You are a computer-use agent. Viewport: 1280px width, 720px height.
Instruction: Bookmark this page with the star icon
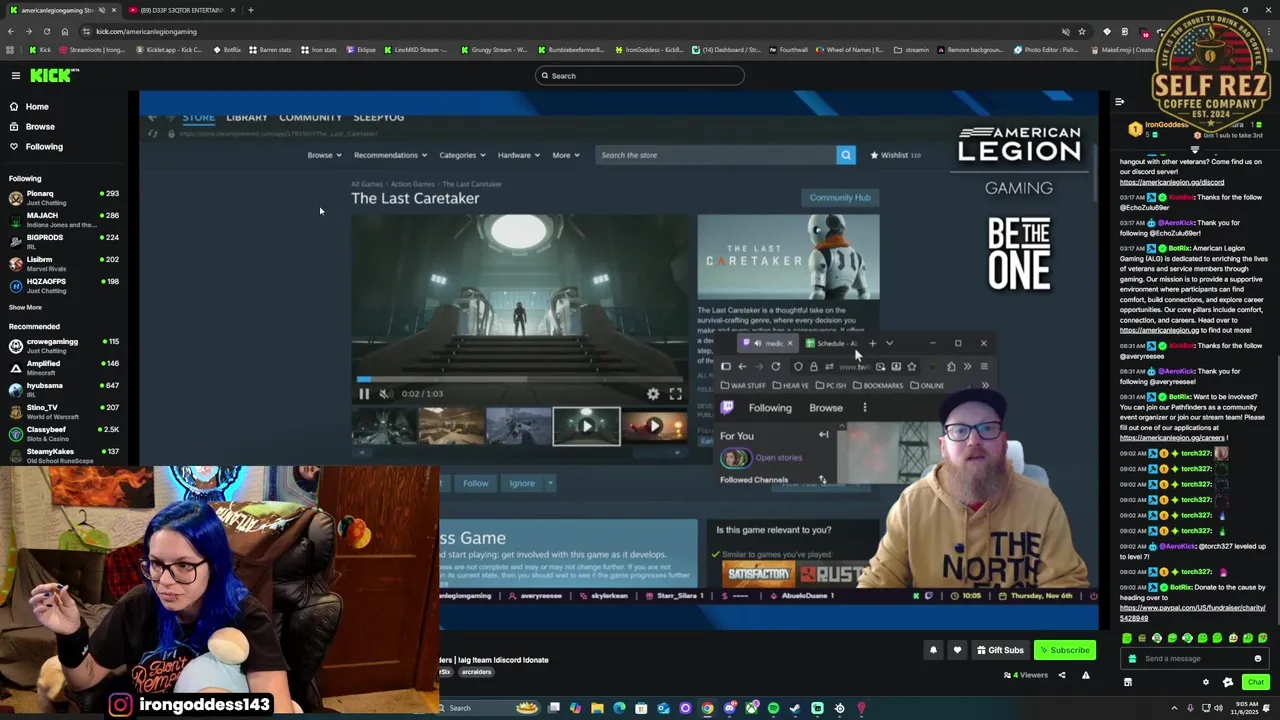(1081, 31)
